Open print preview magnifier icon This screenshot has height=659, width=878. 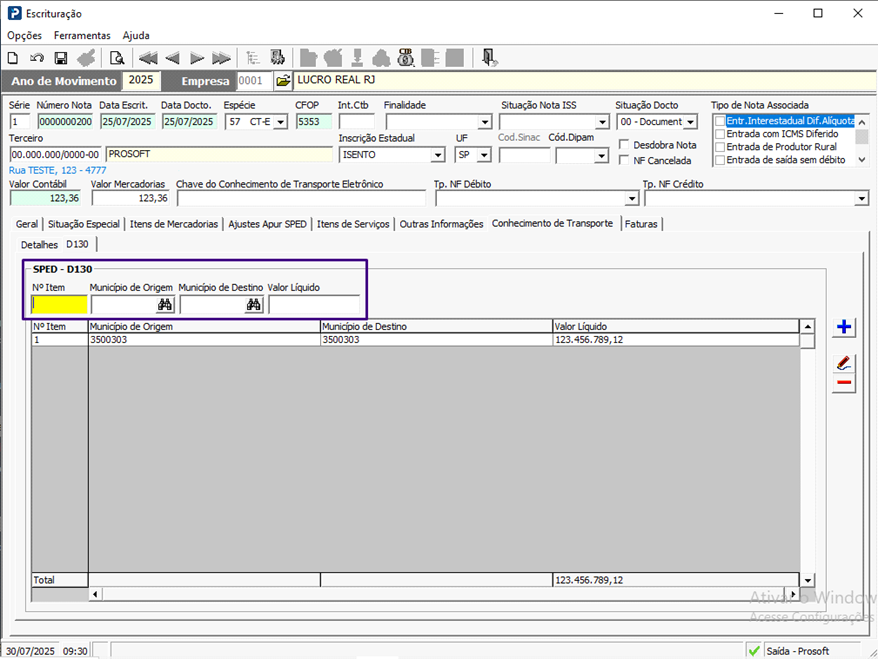[x=117, y=58]
